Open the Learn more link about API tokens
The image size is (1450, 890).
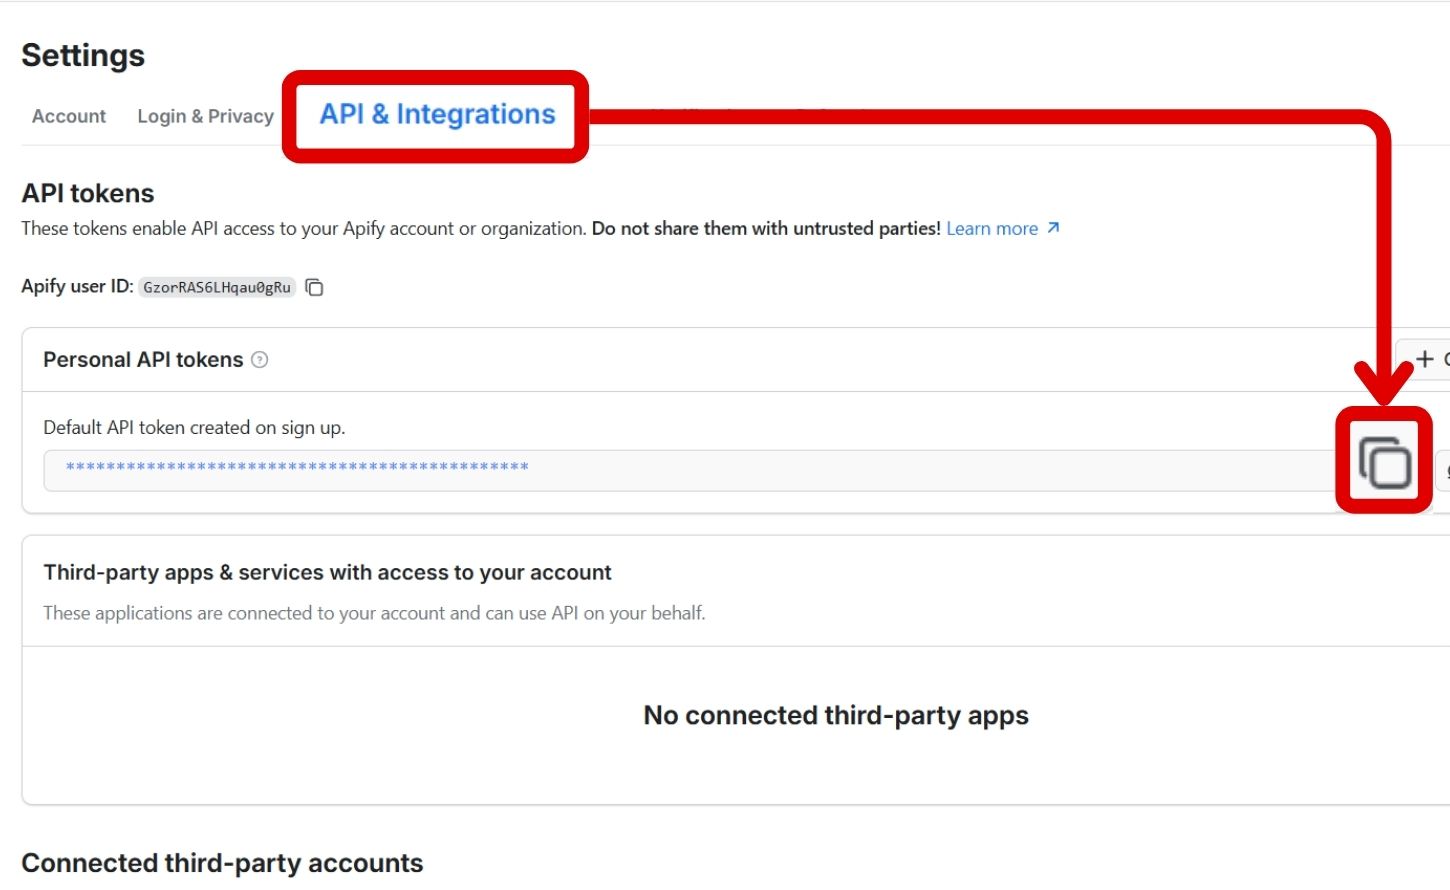[x=991, y=228]
